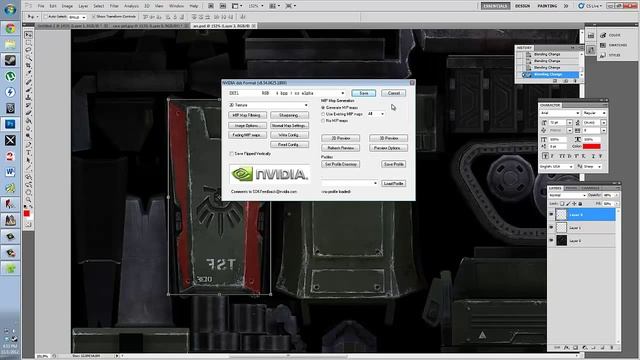
Task: Select the Eyedropper tool
Action: click(29, 74)
